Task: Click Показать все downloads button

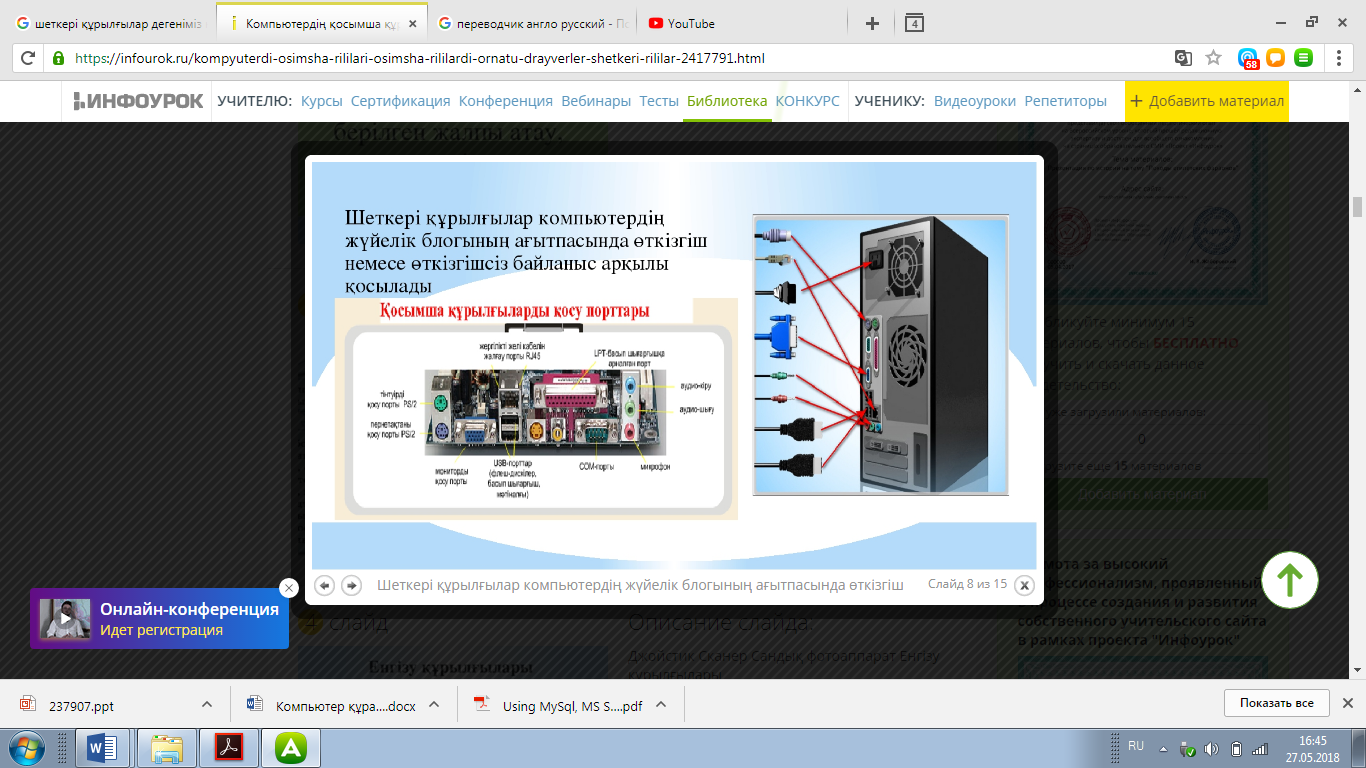Action: tap(1276, 703)
